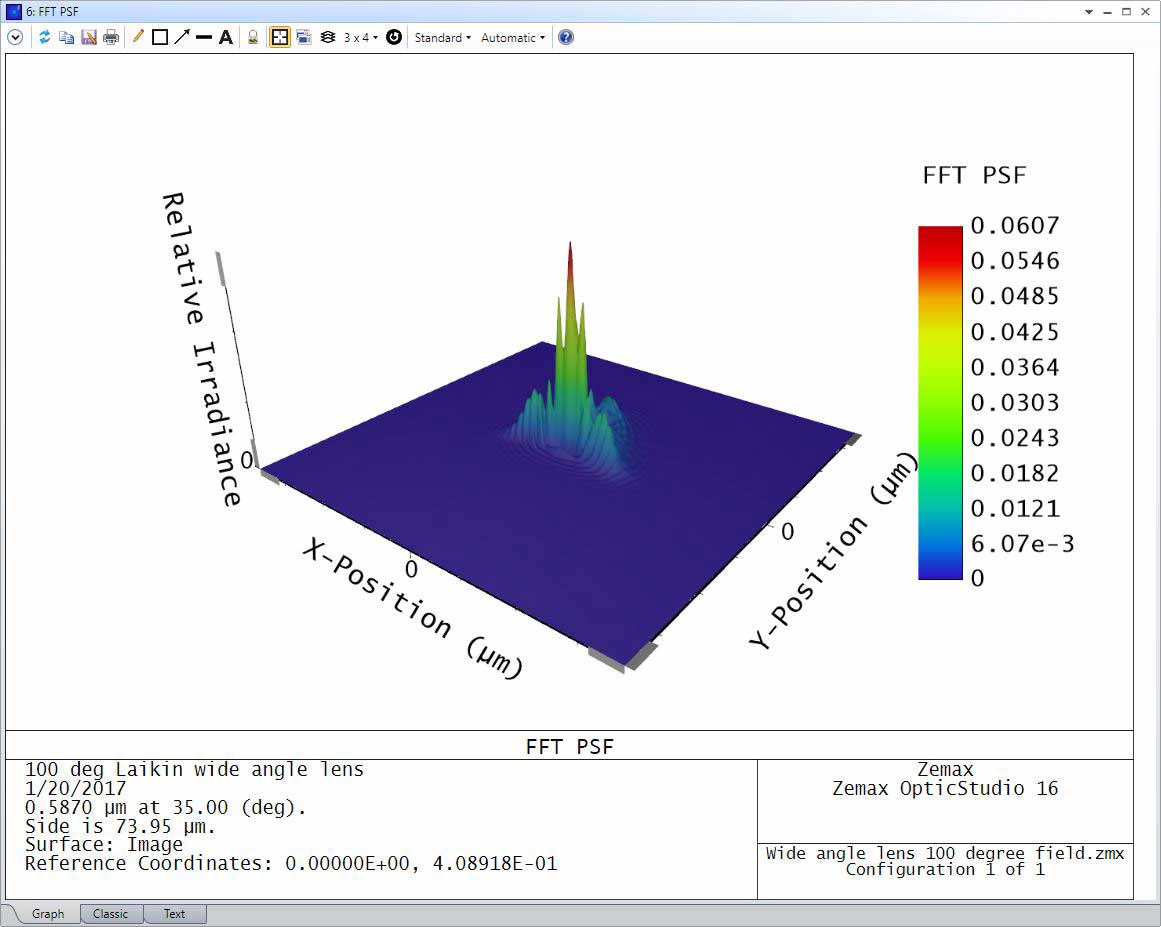Maximize the FFT PSF window
Viewport: 1161px width, 927px height.
(x=1126, y=12)
